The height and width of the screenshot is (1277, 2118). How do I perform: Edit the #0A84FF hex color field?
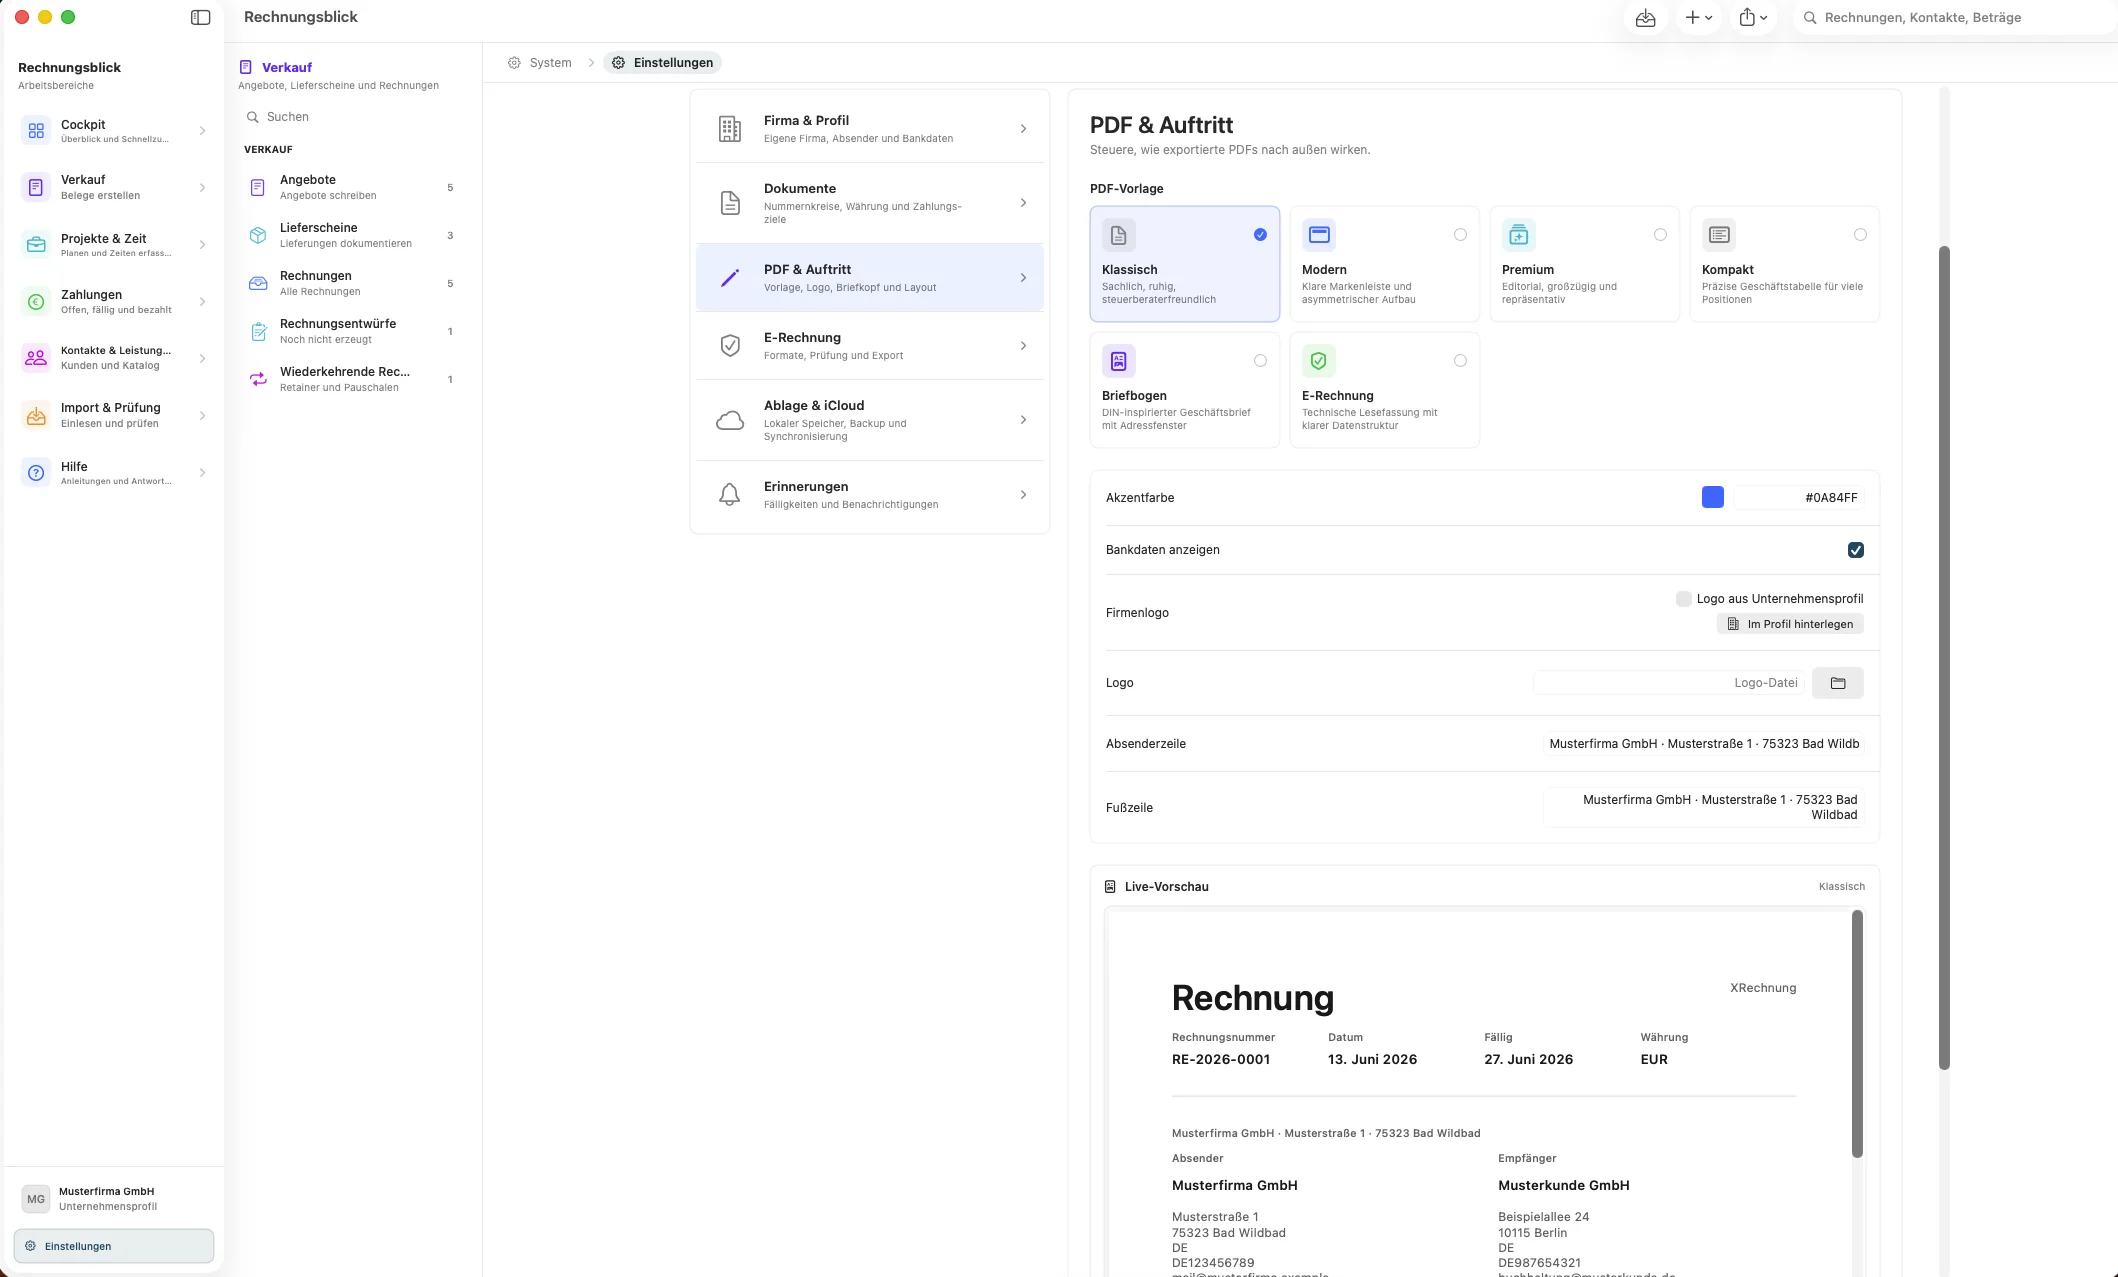[x=1798, y=497]
